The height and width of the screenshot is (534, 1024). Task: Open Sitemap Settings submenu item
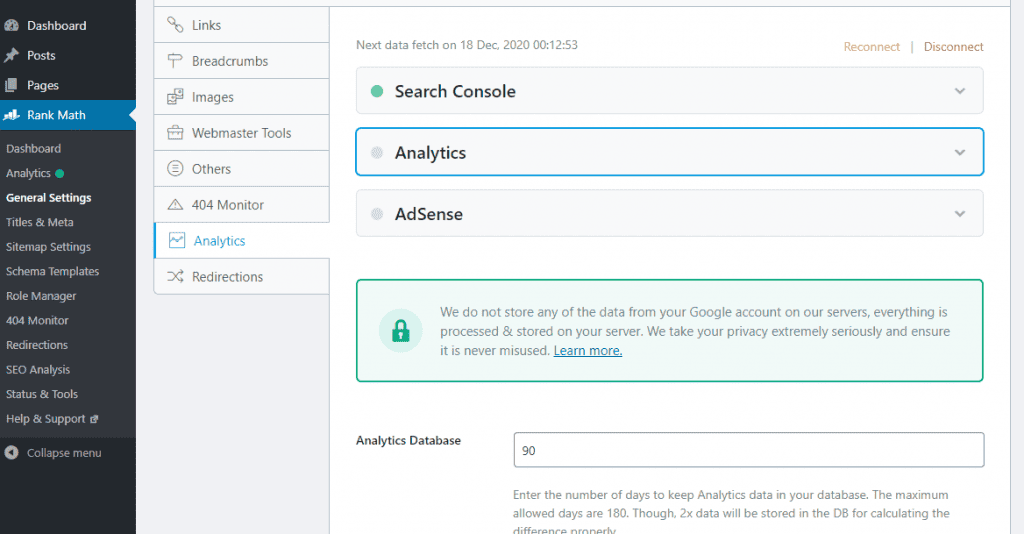point(48,247)
